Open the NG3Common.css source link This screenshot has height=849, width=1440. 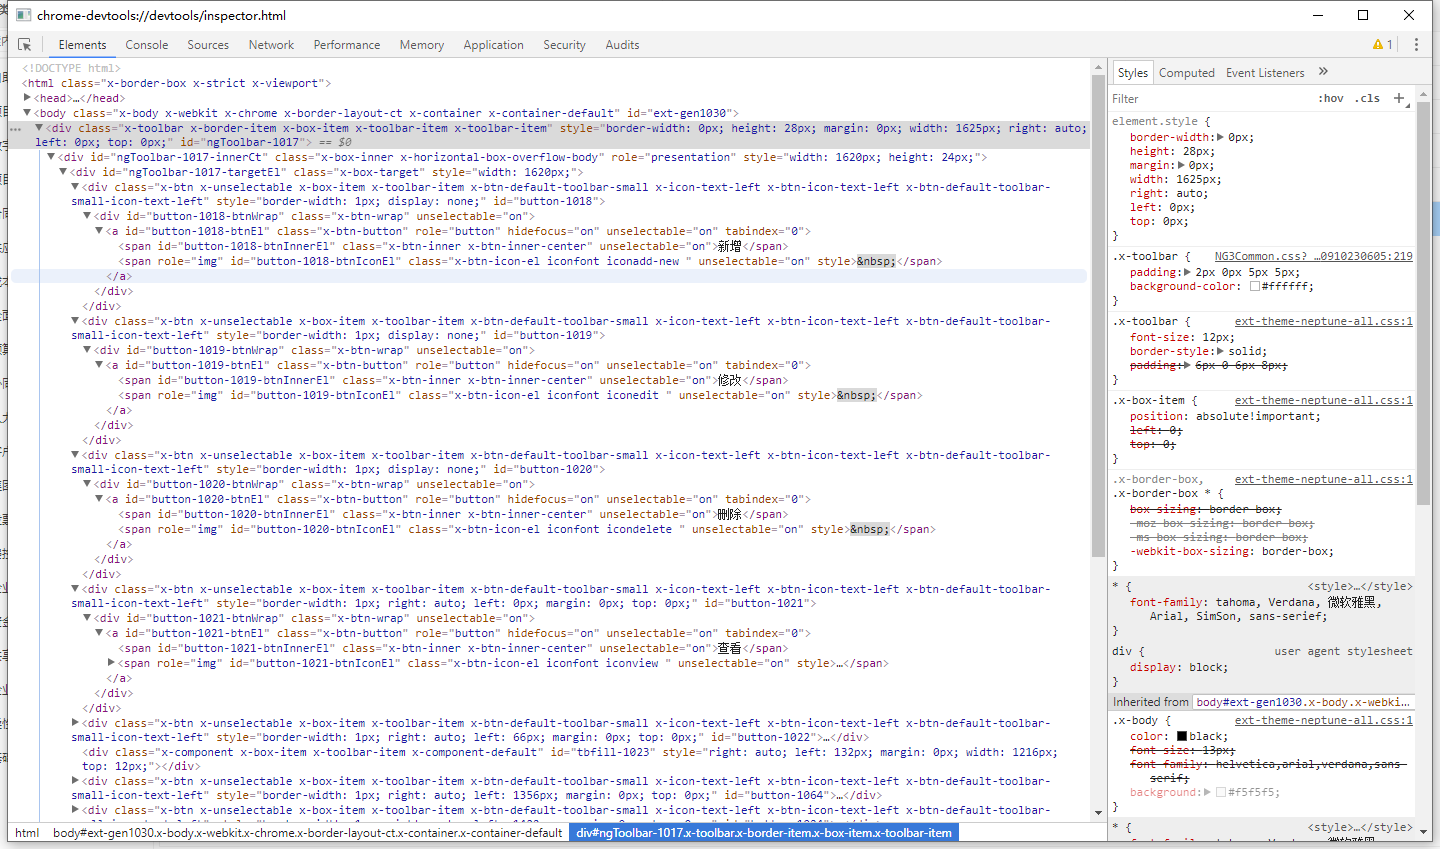(x=1313, y=257)
